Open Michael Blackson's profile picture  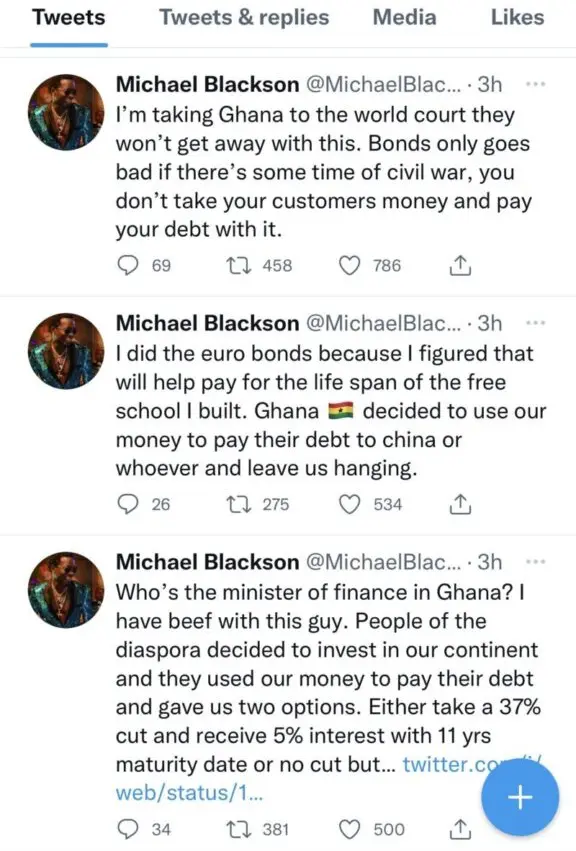point(65,112)
